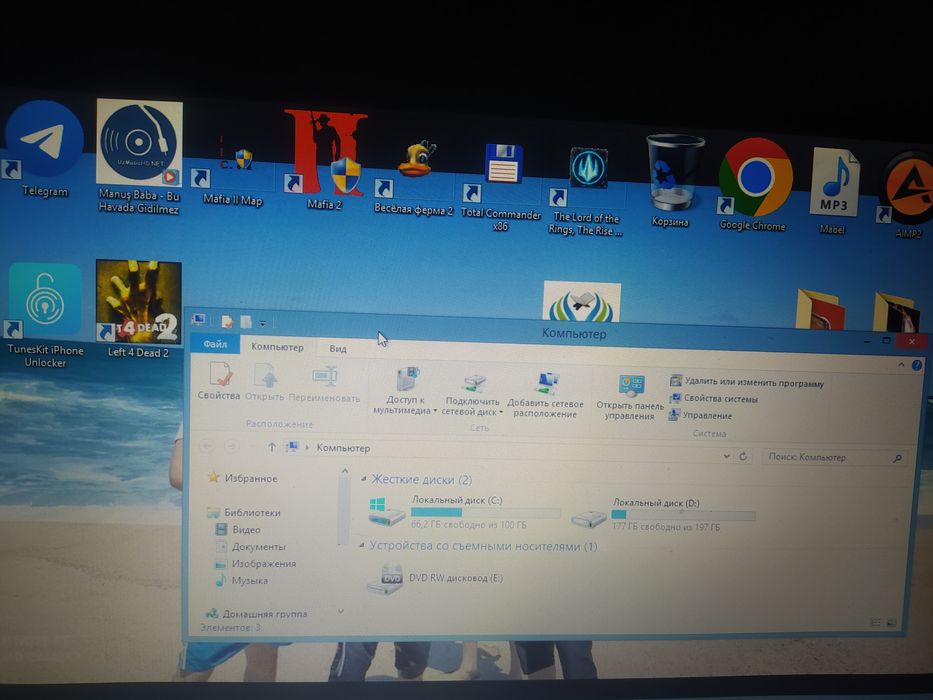Viewport: 933px width, 700px height.
Task: Open the Telegram desktop shortcut
Action: click(x=45, y=149)
